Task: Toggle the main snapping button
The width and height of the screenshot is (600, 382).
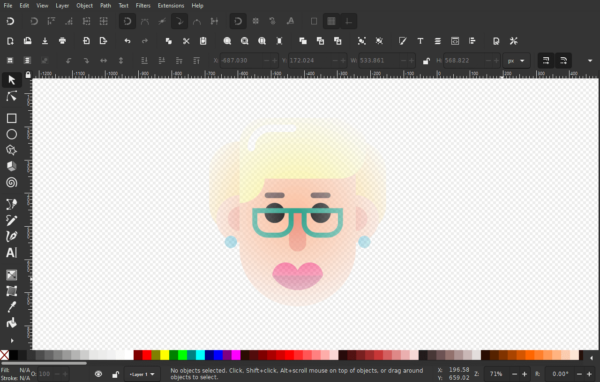Action: point(10,21)
